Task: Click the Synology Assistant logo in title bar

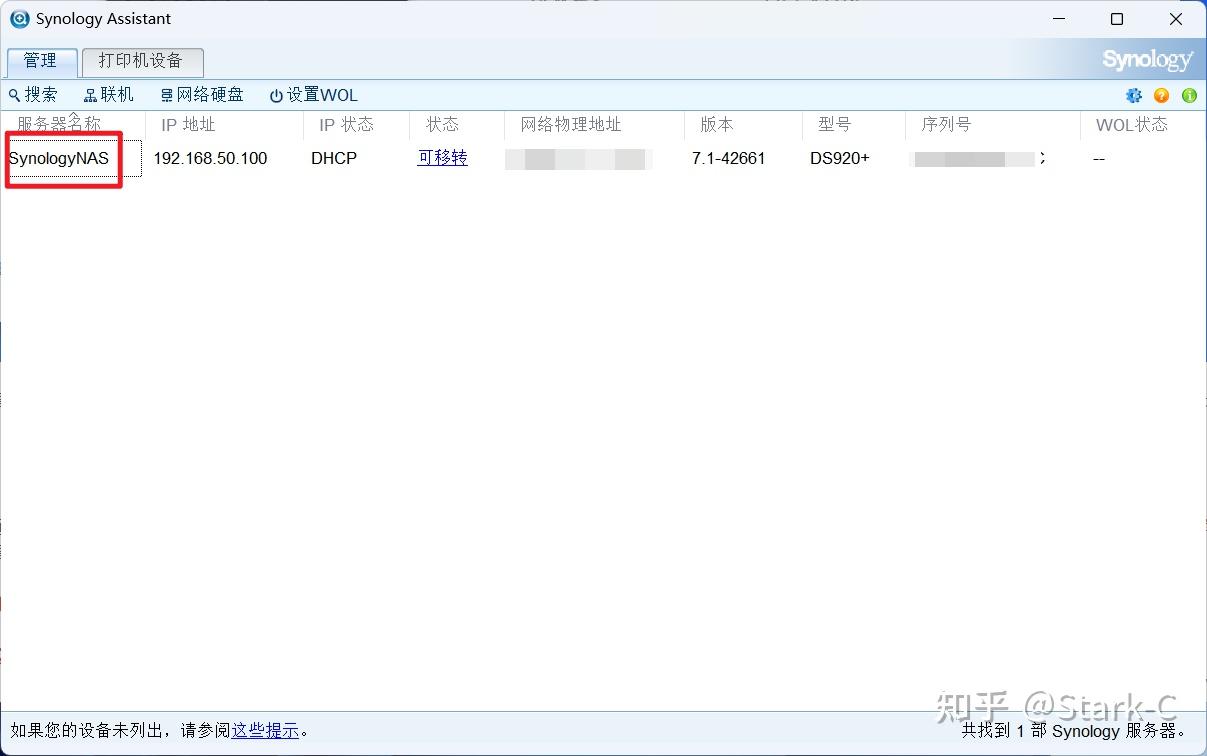Action: (19, 18)
